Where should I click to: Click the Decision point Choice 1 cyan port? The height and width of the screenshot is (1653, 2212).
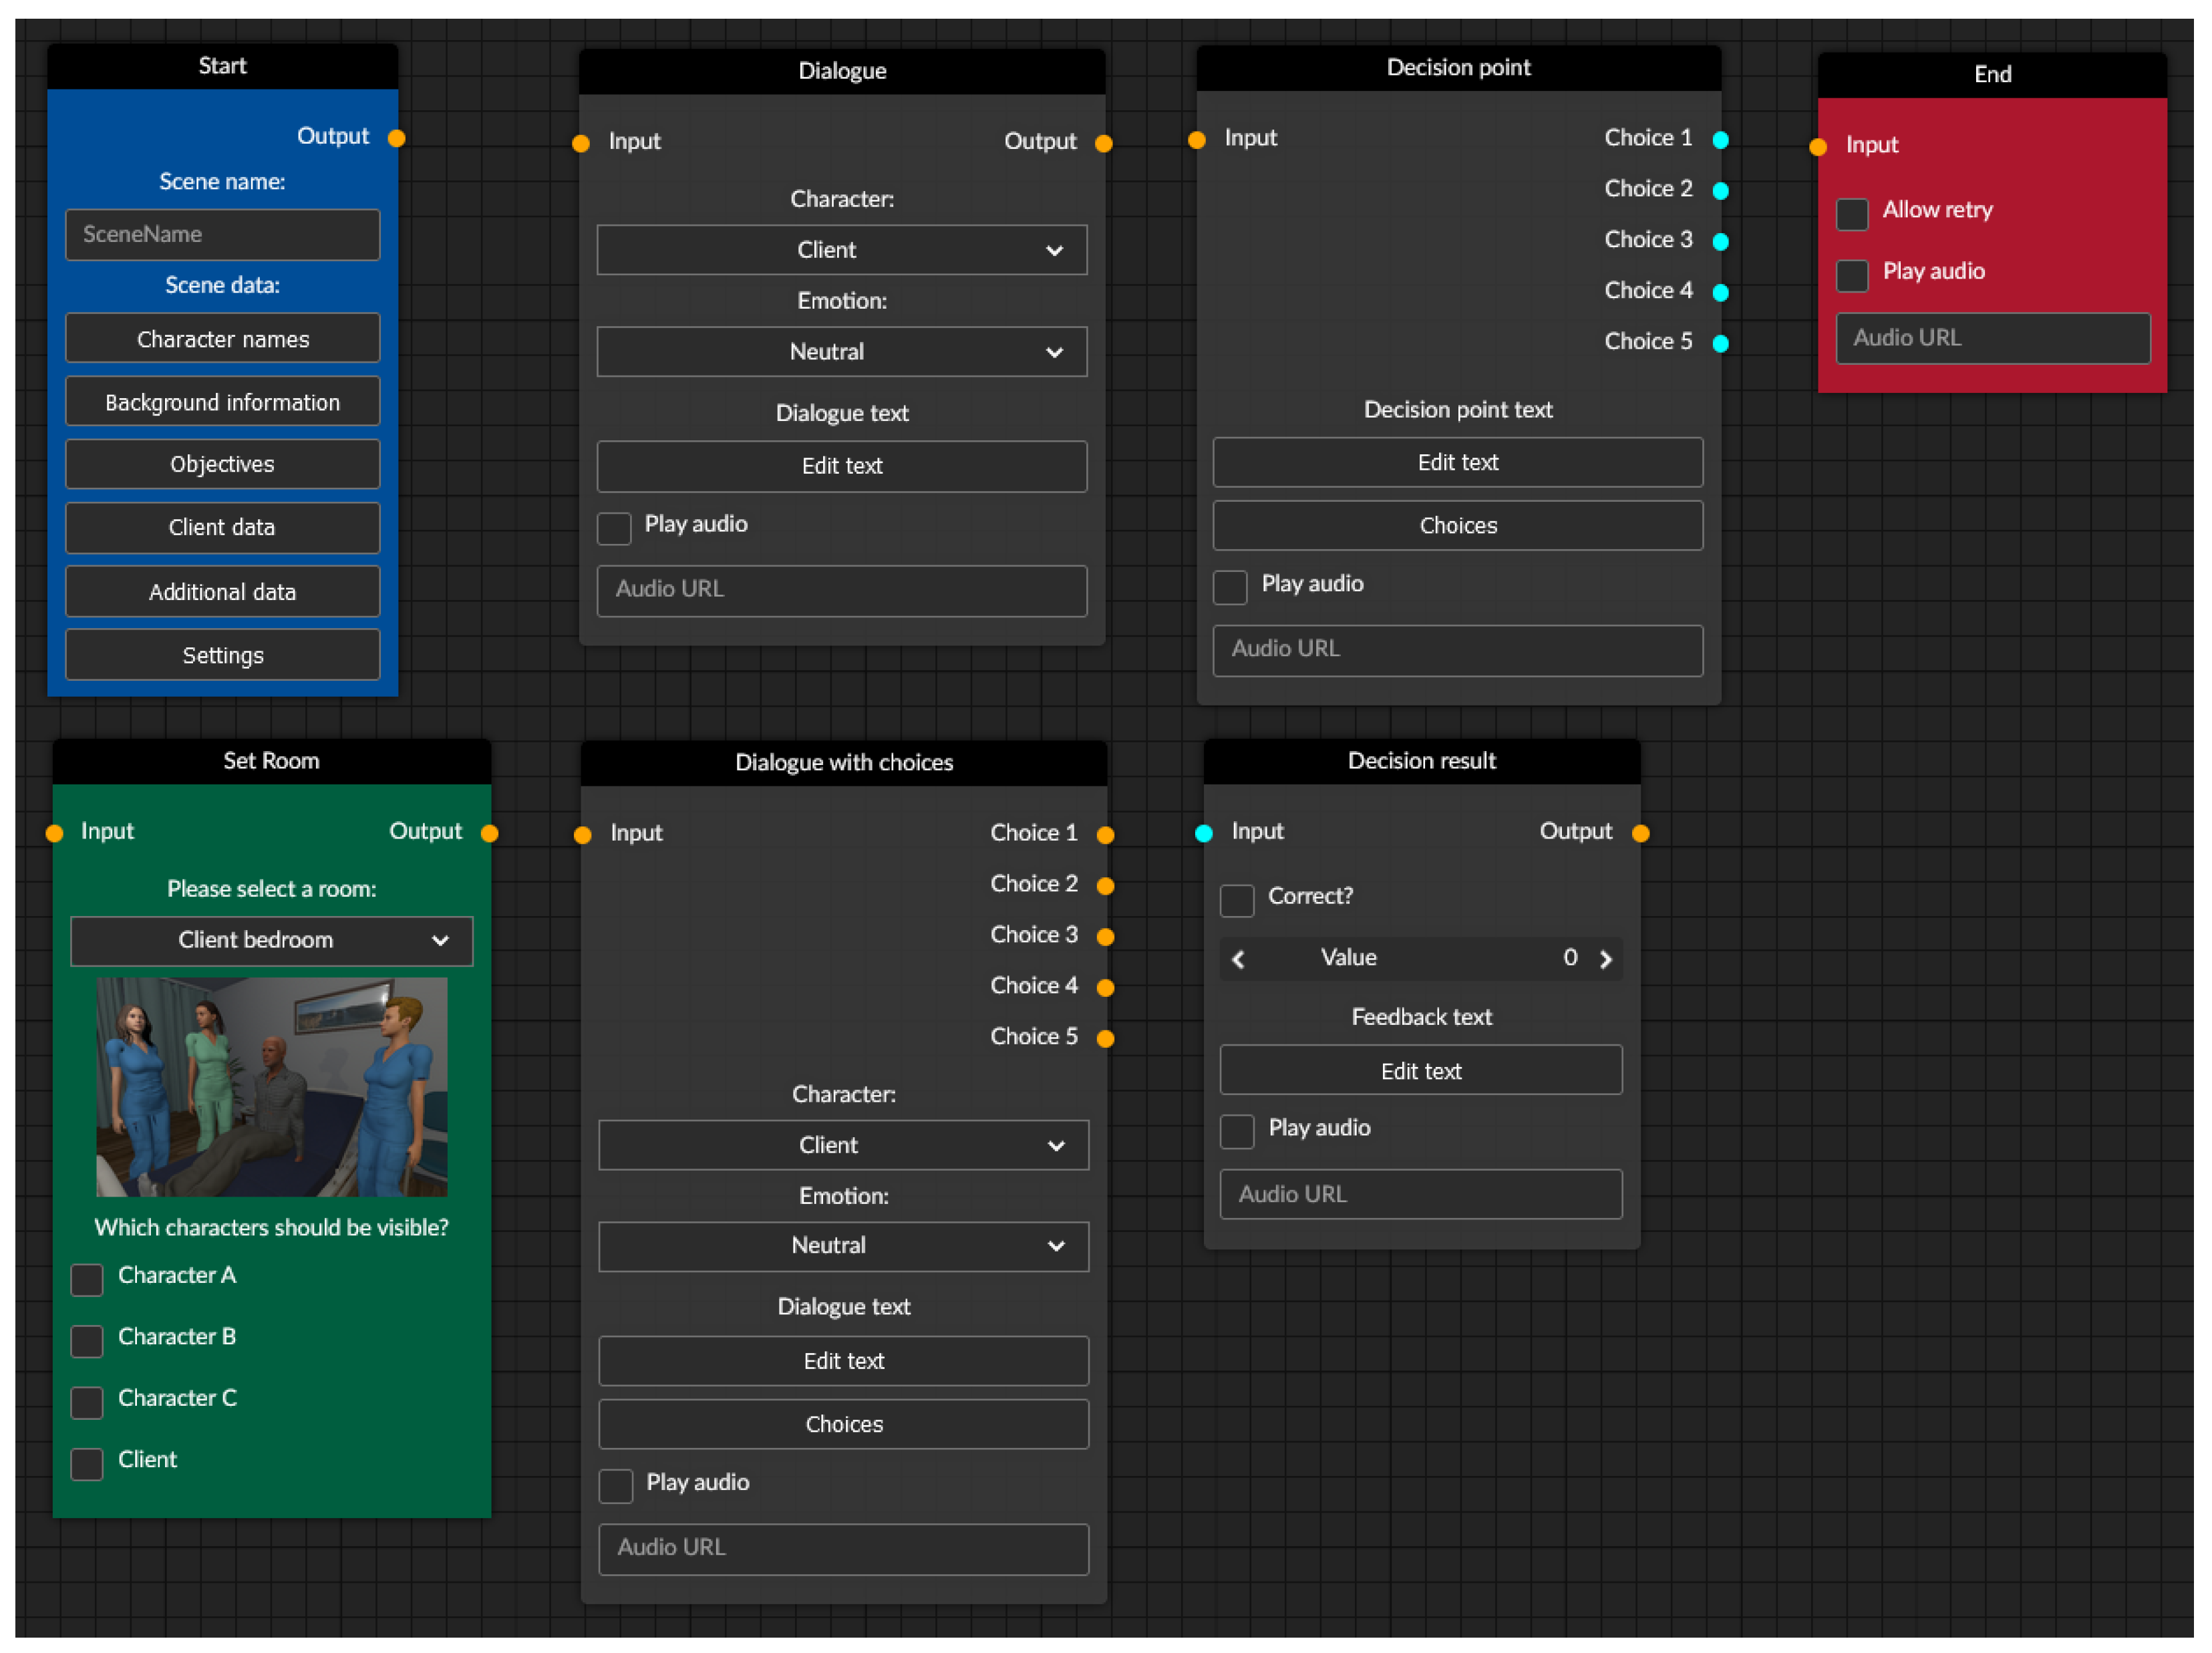click(1720, 140)
